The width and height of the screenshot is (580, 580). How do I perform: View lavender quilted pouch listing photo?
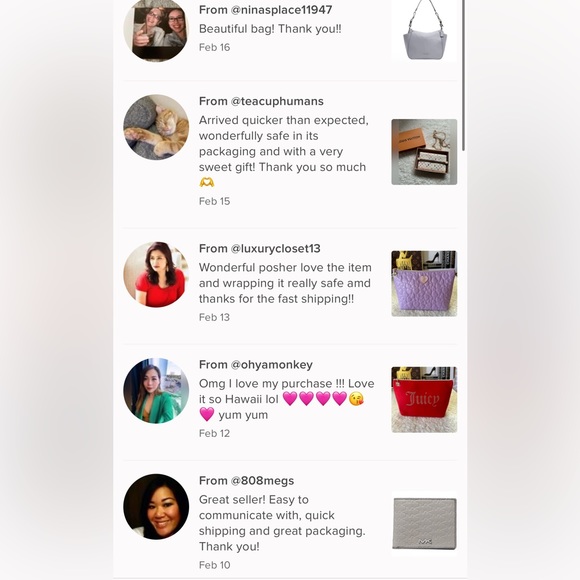tap(424, 283)
